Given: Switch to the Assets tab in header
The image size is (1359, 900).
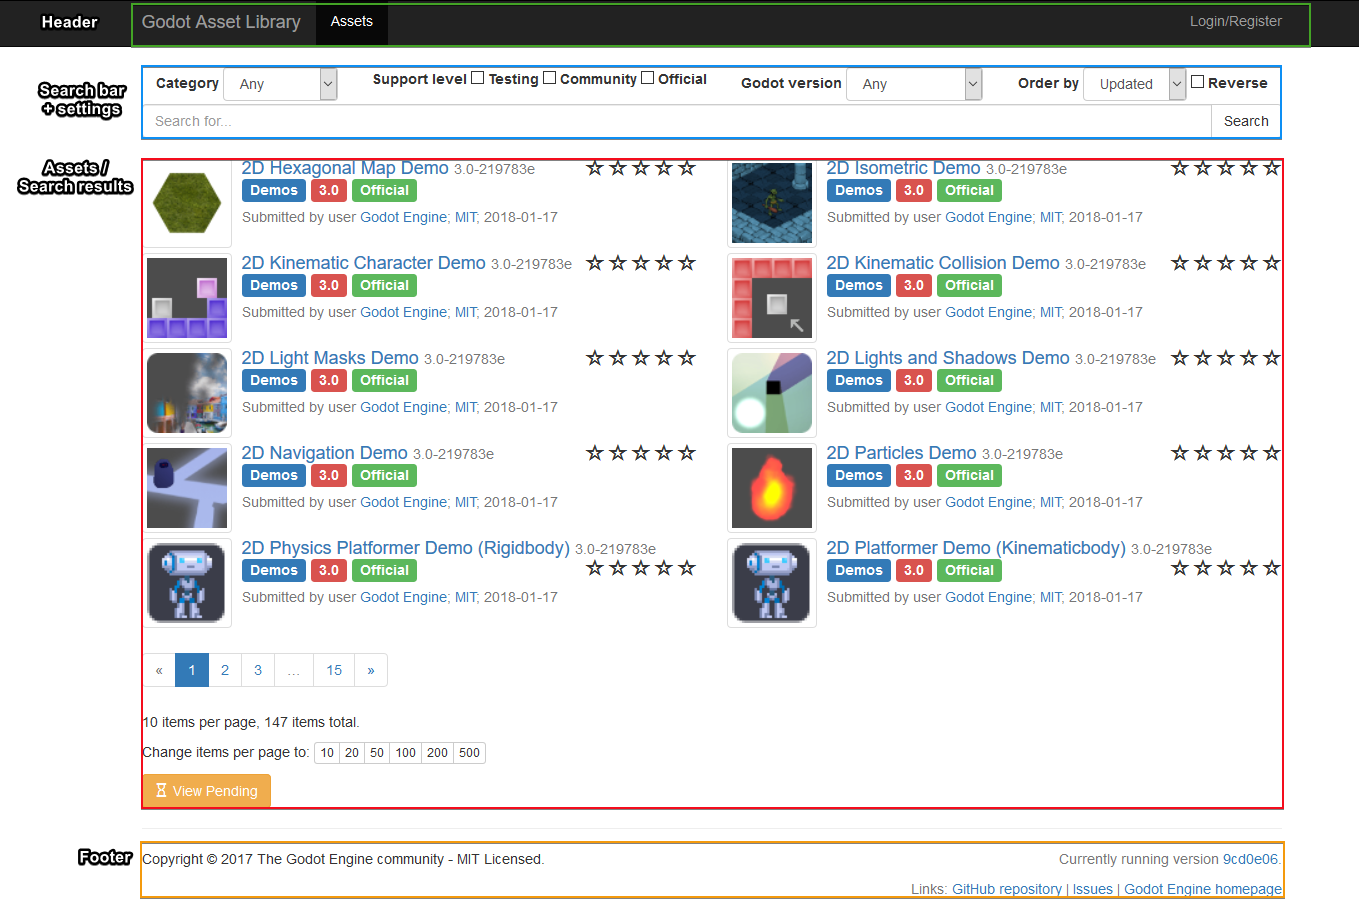Looking at the screenshot, I should [351, 22].
